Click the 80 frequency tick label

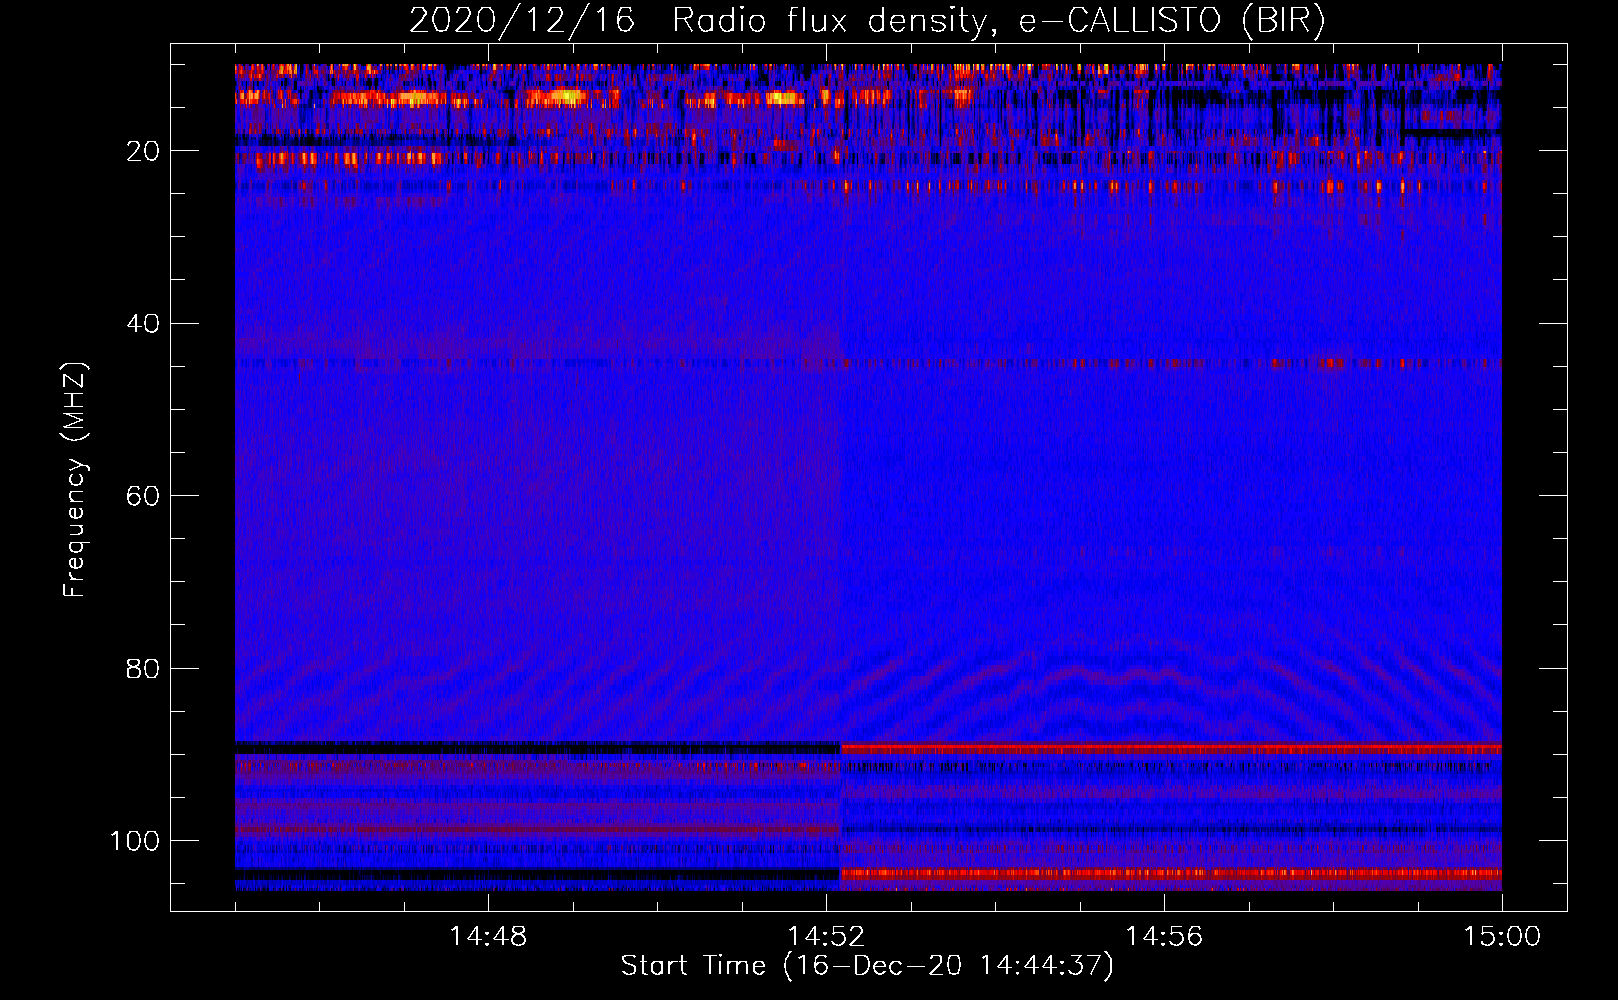[144, 668]
